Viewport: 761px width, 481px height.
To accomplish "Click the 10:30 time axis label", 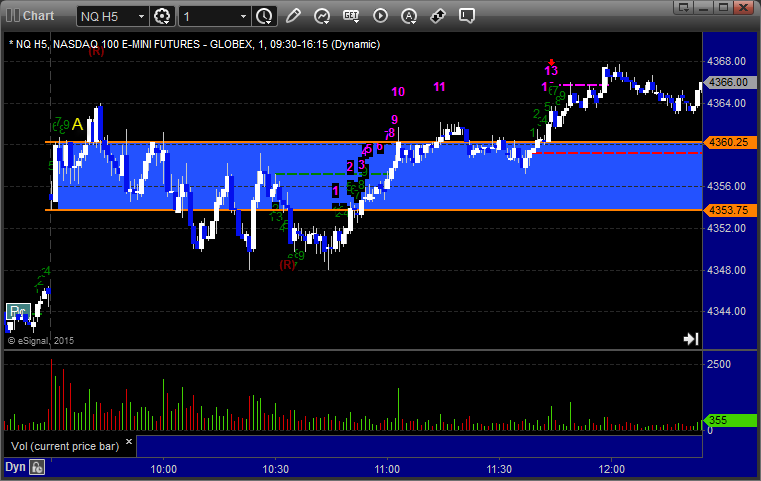I will click(276, 469).
